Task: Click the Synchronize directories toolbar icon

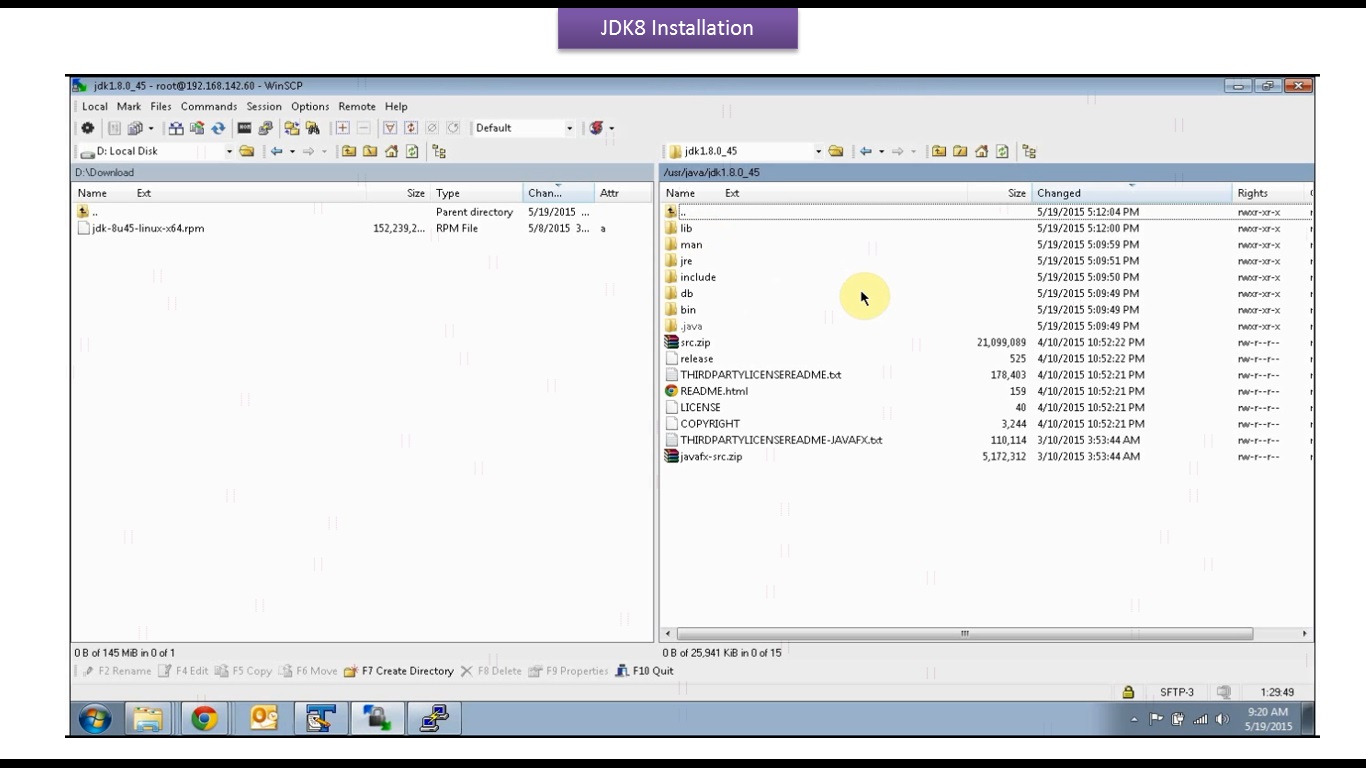Action: (176, 128)
